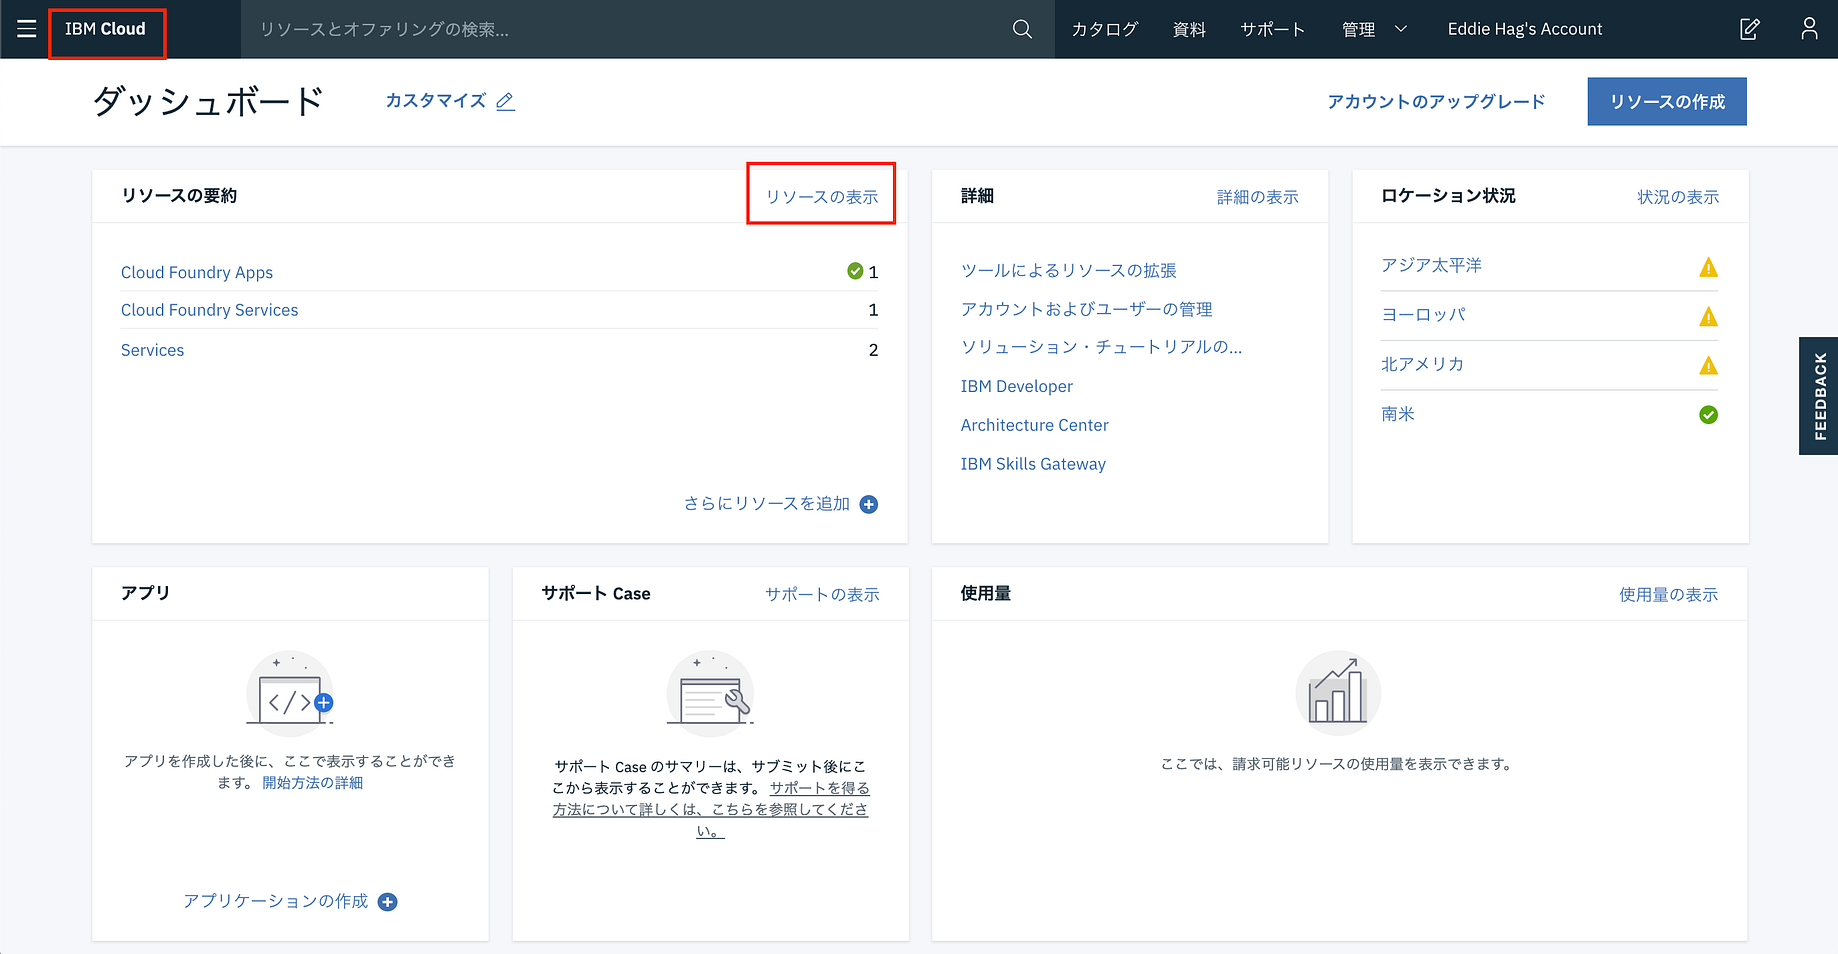Image resolution: width=1838 pixels, height=954 pixels.
Task: Select アジア太平洋 location
Action: pos(1431,265)
